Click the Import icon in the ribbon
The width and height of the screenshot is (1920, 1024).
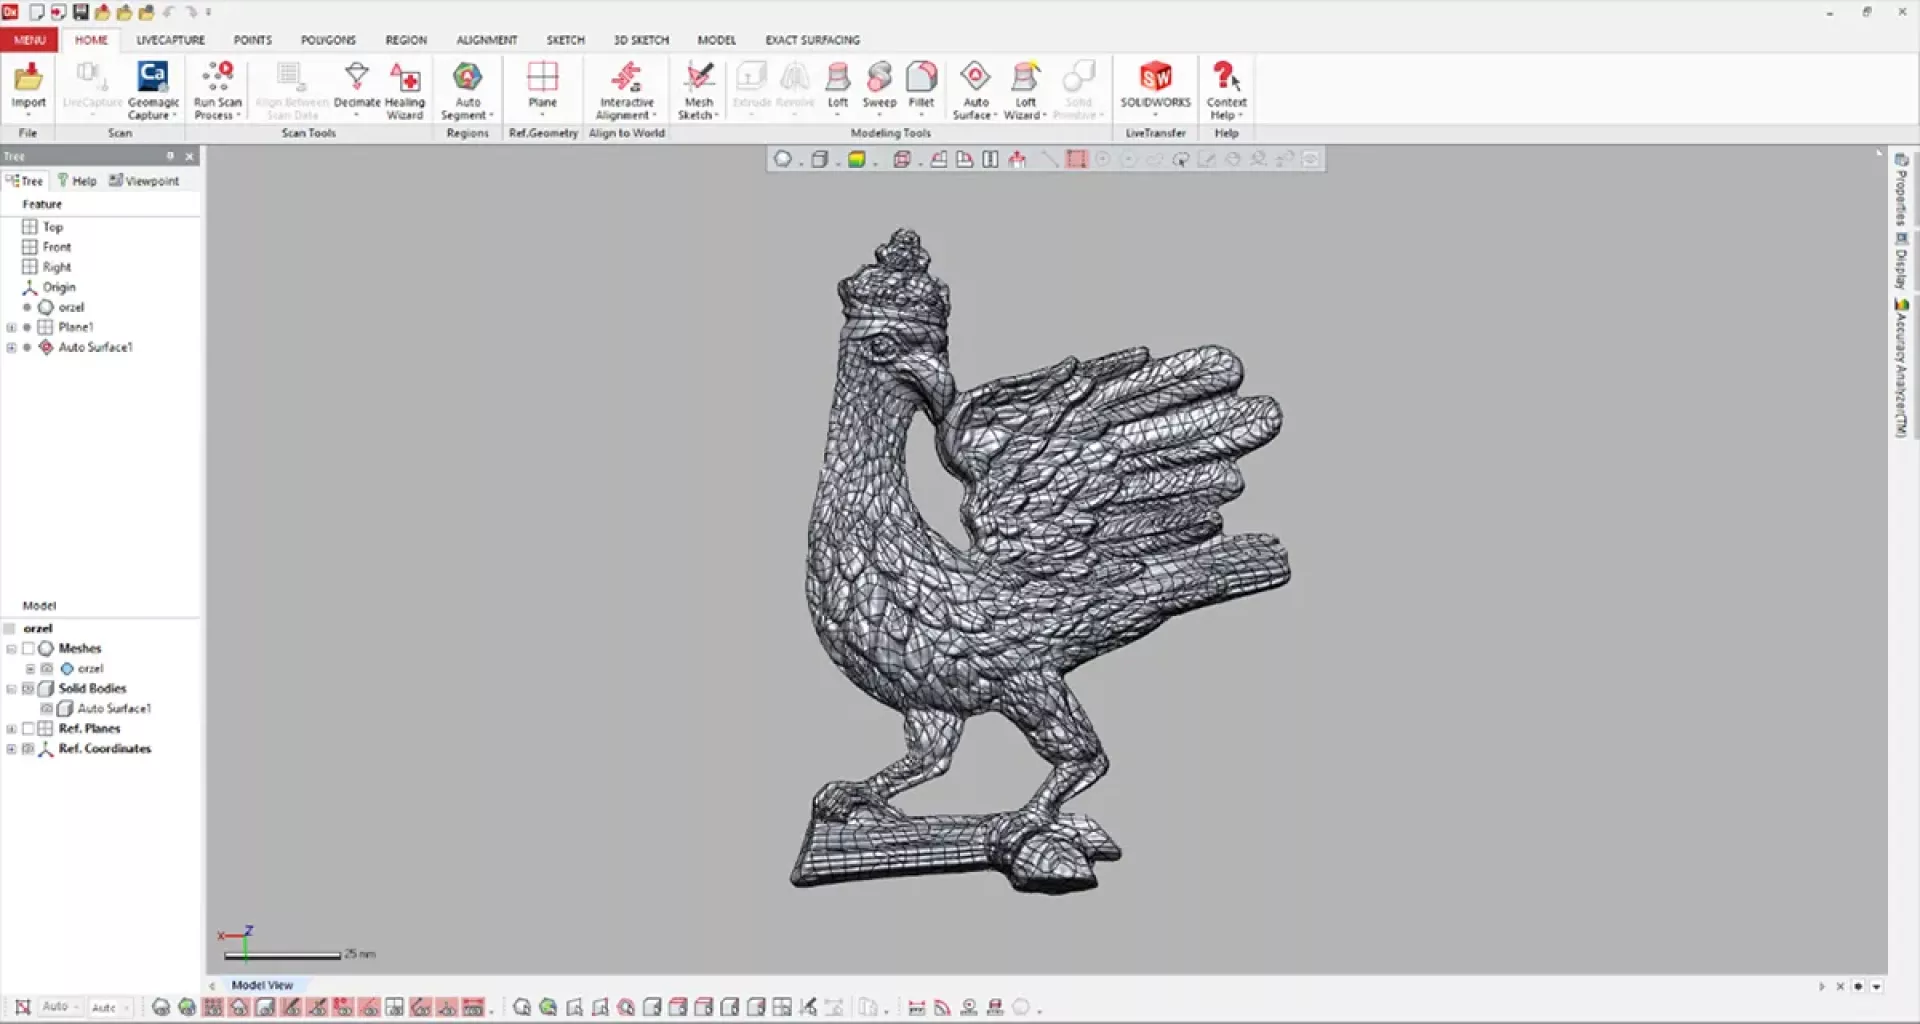[28, 86]
